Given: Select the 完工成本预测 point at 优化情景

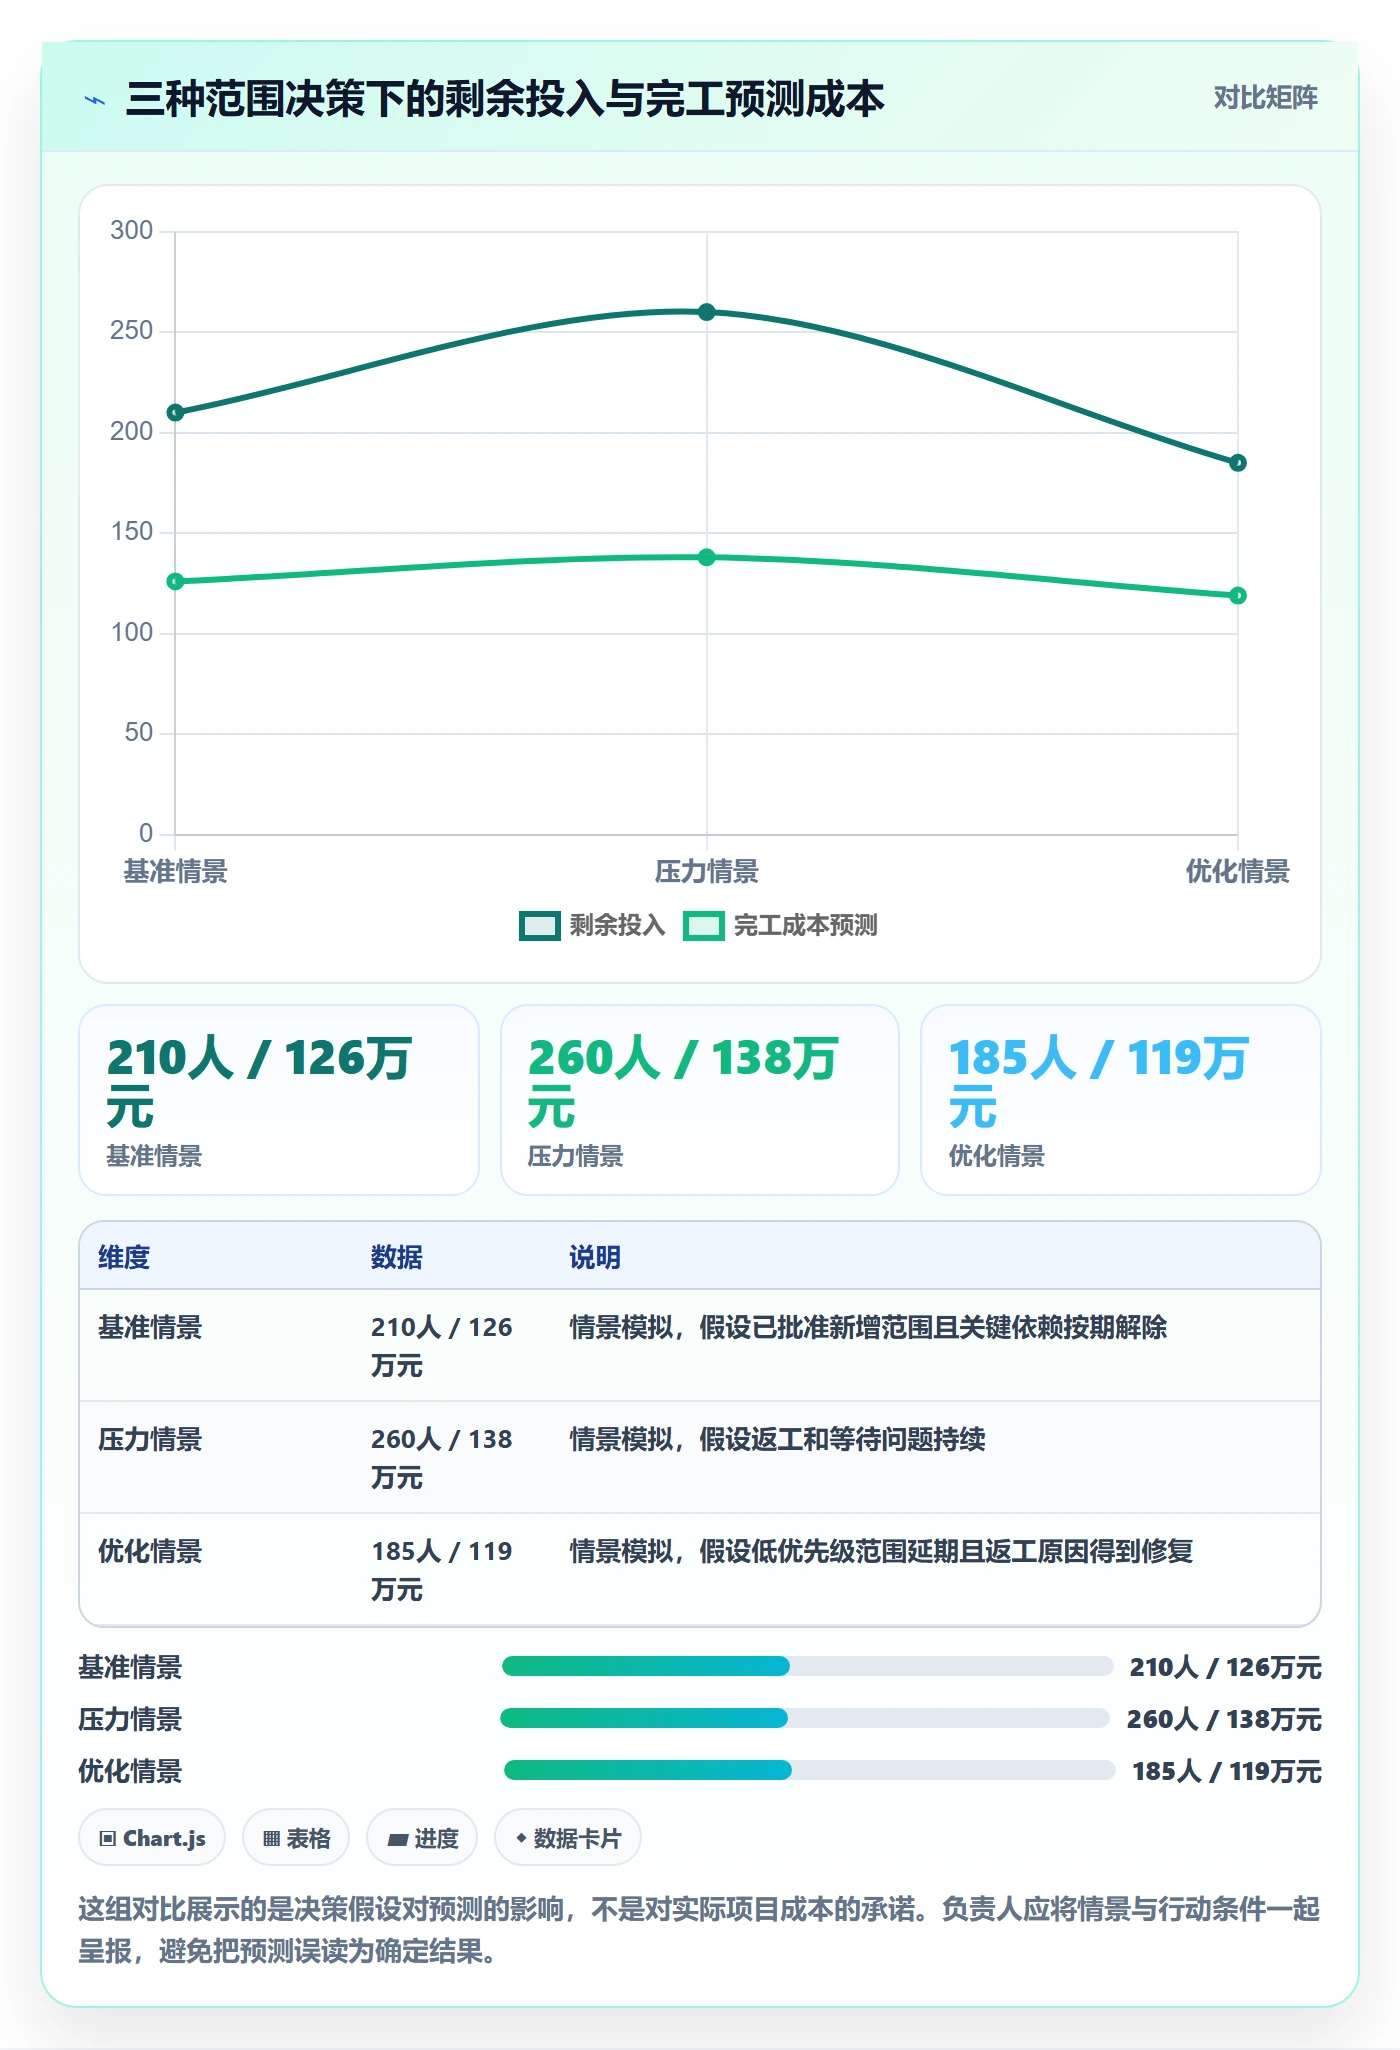Looking at the screenshot, I should [x=1238, y=596].
